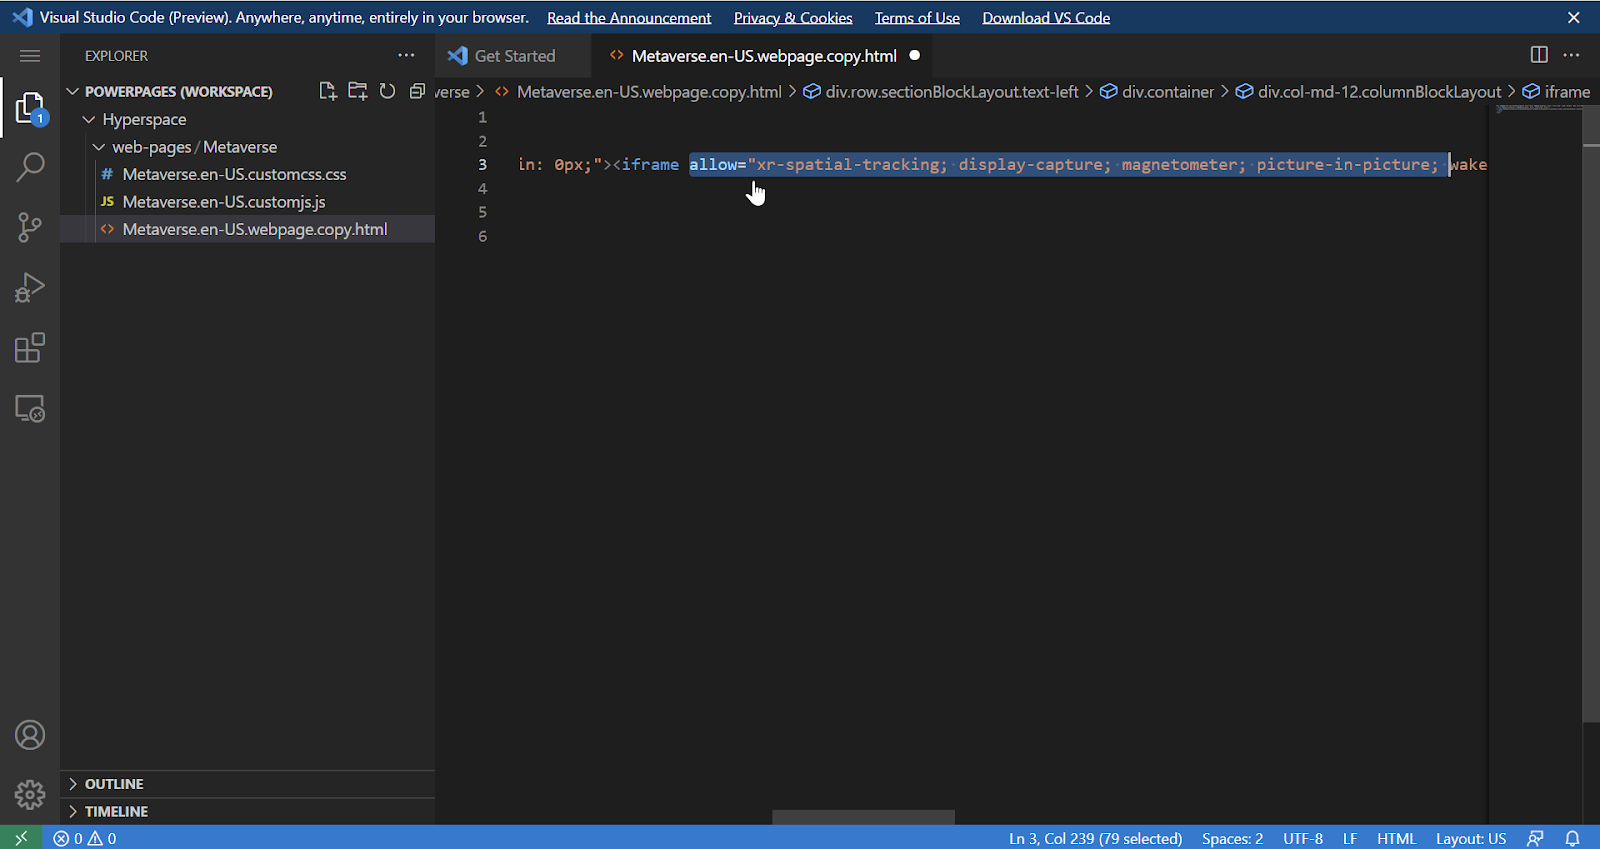Show errors and warnings problems panel

tap(85, 838)
